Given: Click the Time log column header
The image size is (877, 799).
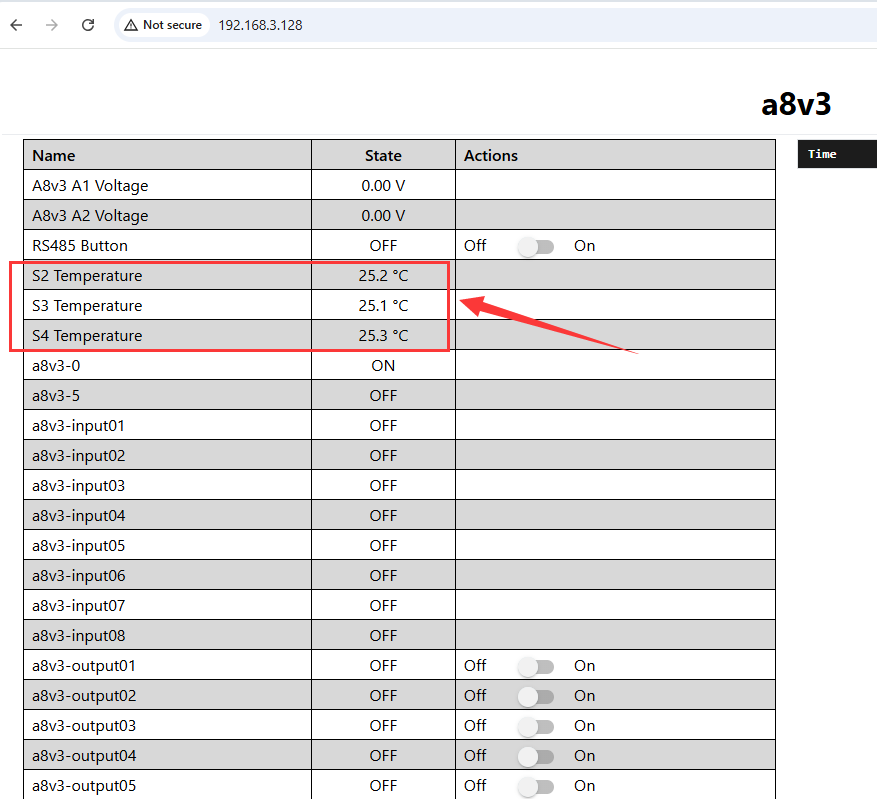Looking at the screenshot, I should click(822, 154).
